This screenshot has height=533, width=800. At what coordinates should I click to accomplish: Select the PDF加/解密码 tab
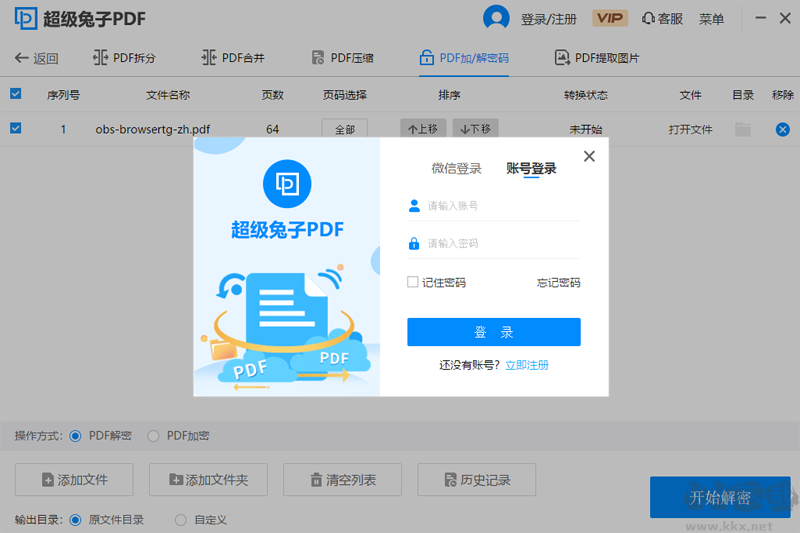pyautogui.click(x=464, y=58)
